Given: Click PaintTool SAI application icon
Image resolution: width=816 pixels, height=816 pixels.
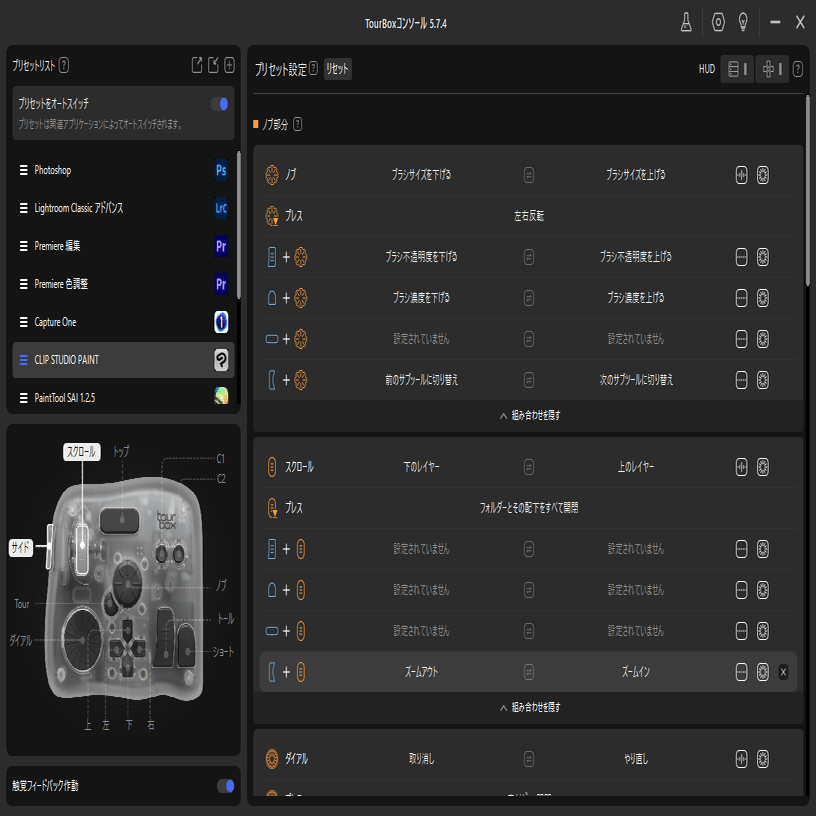Looking at the screenshot, I should (x=221, y=396).
